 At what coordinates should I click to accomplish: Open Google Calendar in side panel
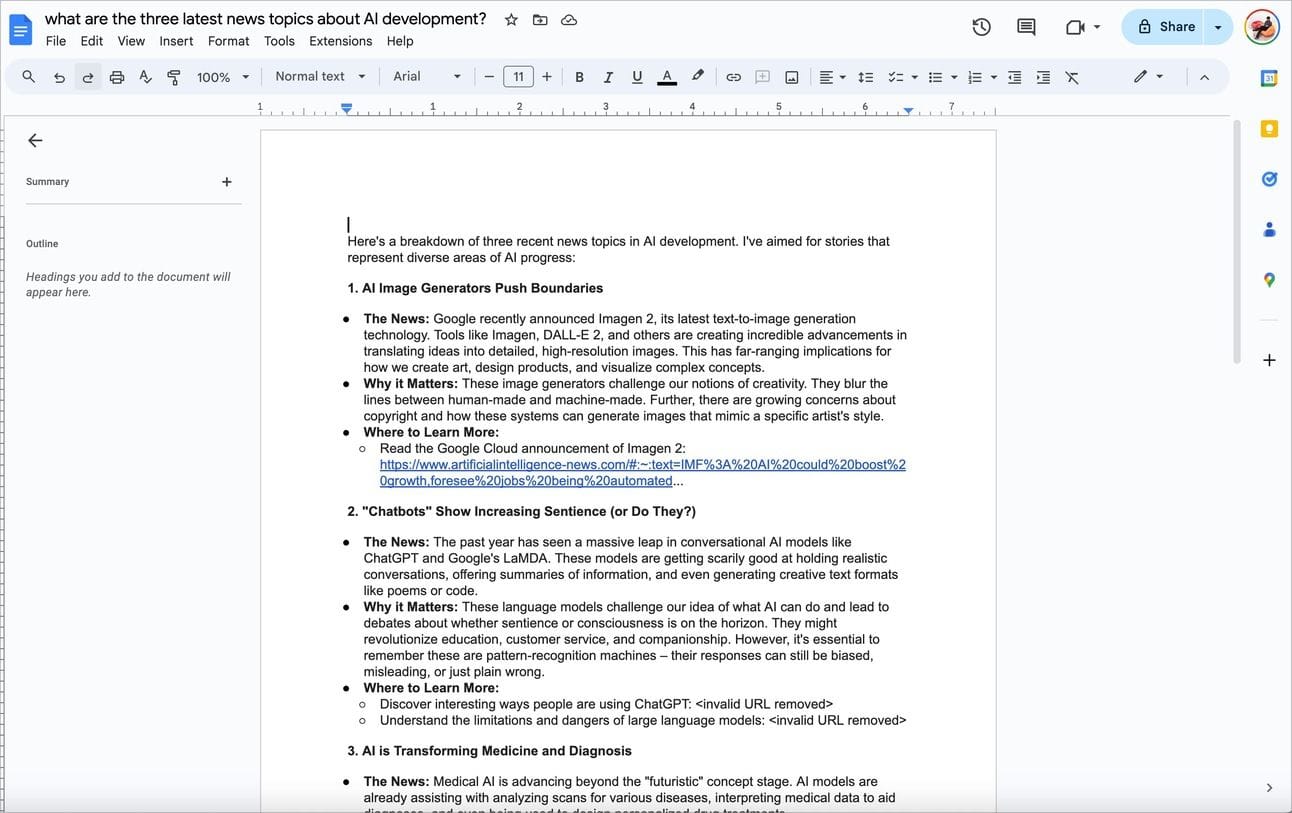tap(1269, 78)
